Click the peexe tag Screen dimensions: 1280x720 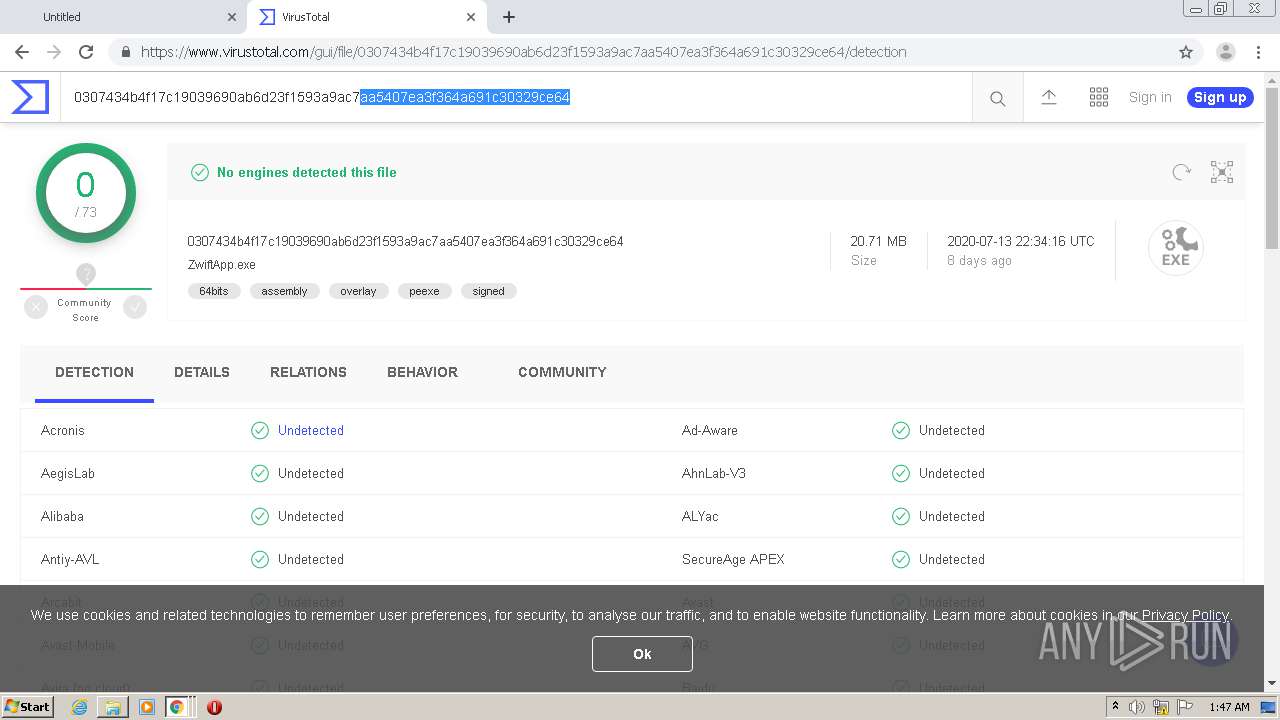tap(424, 291)
